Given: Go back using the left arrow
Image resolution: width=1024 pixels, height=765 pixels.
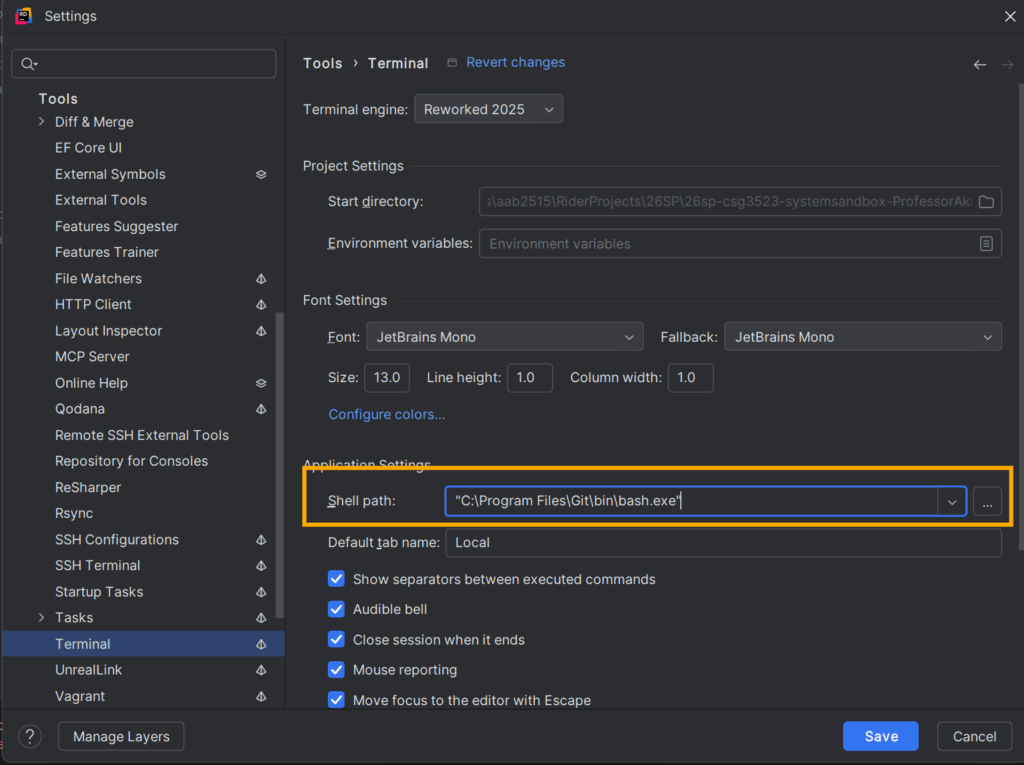Looking at the screenshot, I should (x=980, y=64).
